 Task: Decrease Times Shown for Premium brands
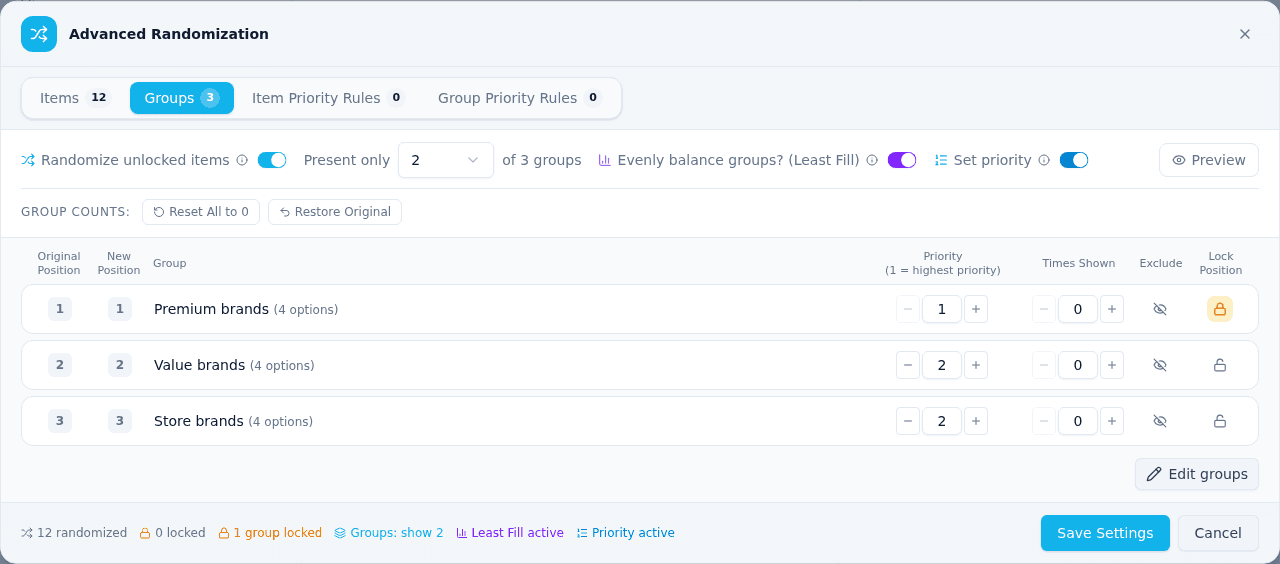tap(1044, 309)
